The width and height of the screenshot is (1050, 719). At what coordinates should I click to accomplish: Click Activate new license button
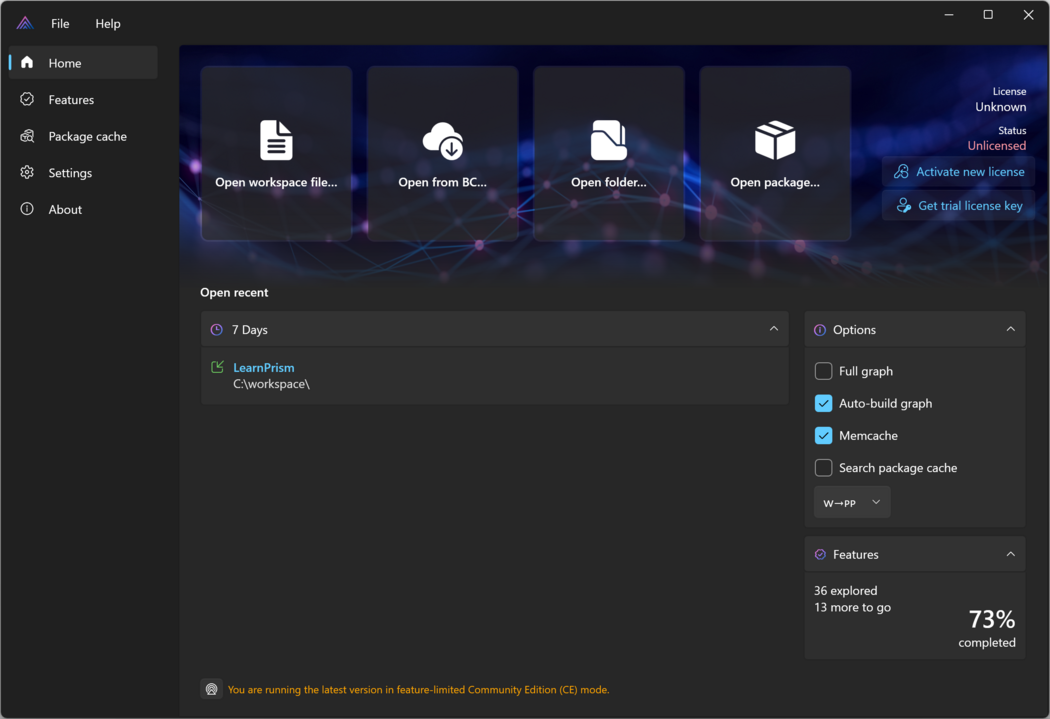958,172
